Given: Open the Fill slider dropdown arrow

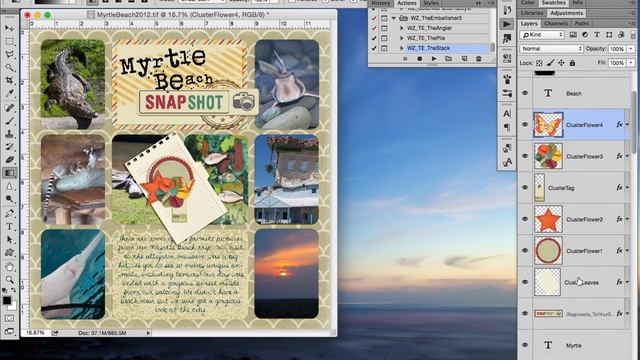Looking at the screenshot, I should click(x=631, y=63).
